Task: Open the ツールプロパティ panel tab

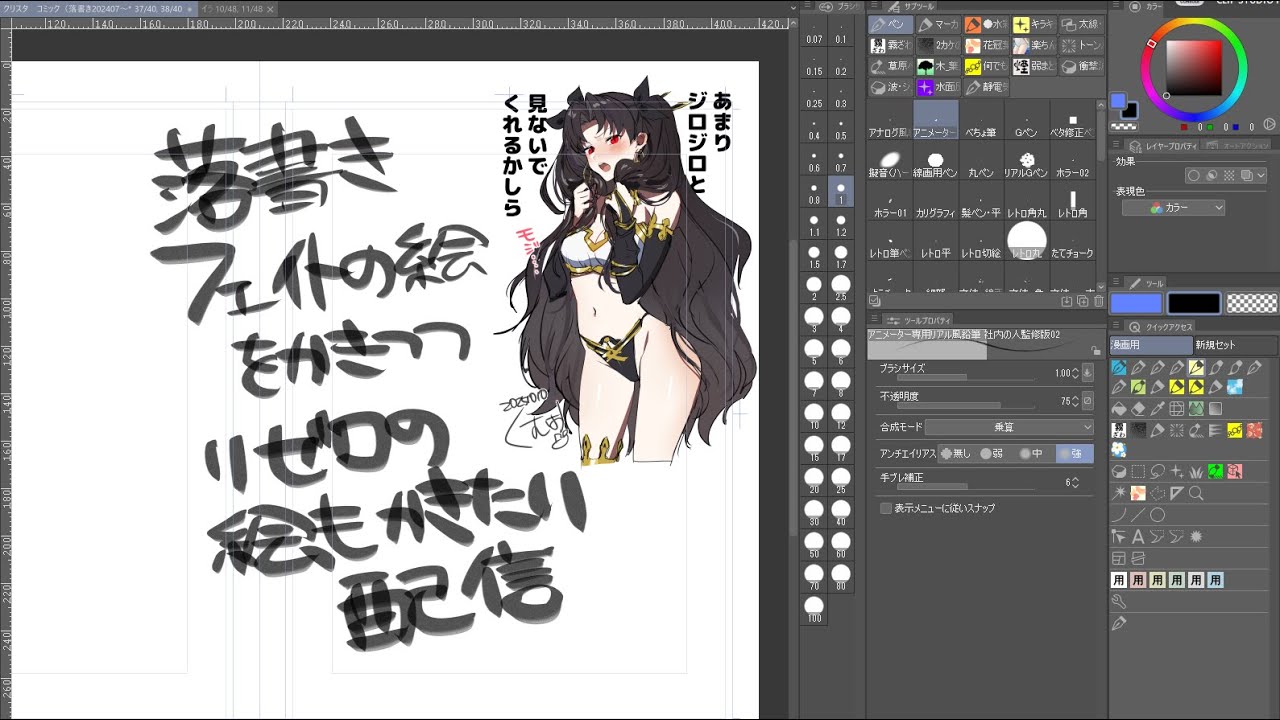Action: coord(918,320)
